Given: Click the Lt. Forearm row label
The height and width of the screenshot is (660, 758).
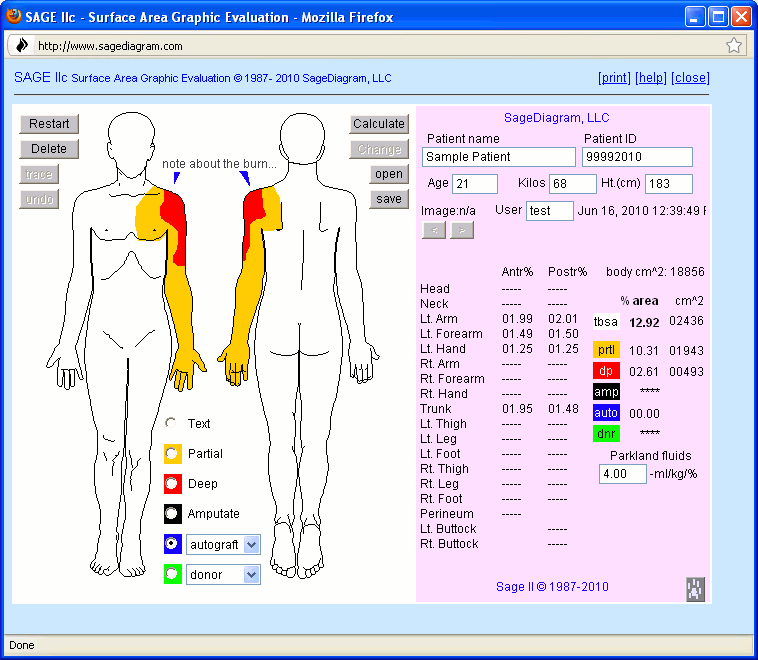Looking at the screenshot, I should [x=451, y=334].
